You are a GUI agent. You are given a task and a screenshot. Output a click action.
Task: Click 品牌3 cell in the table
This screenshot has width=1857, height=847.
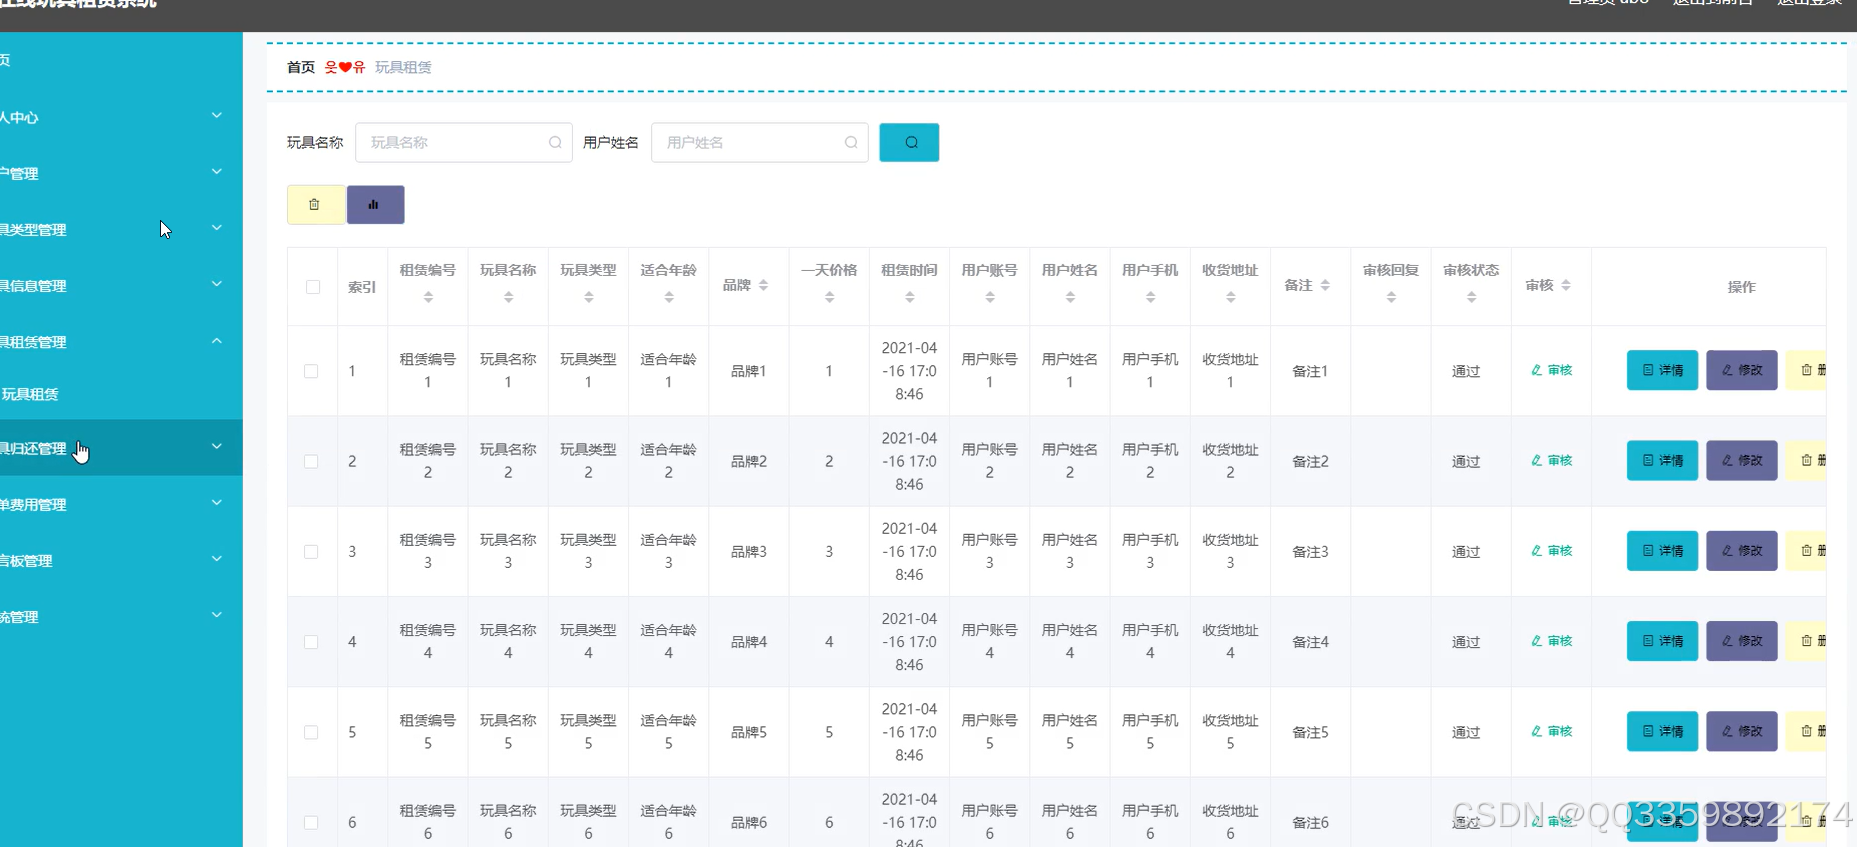pos(749,552)
